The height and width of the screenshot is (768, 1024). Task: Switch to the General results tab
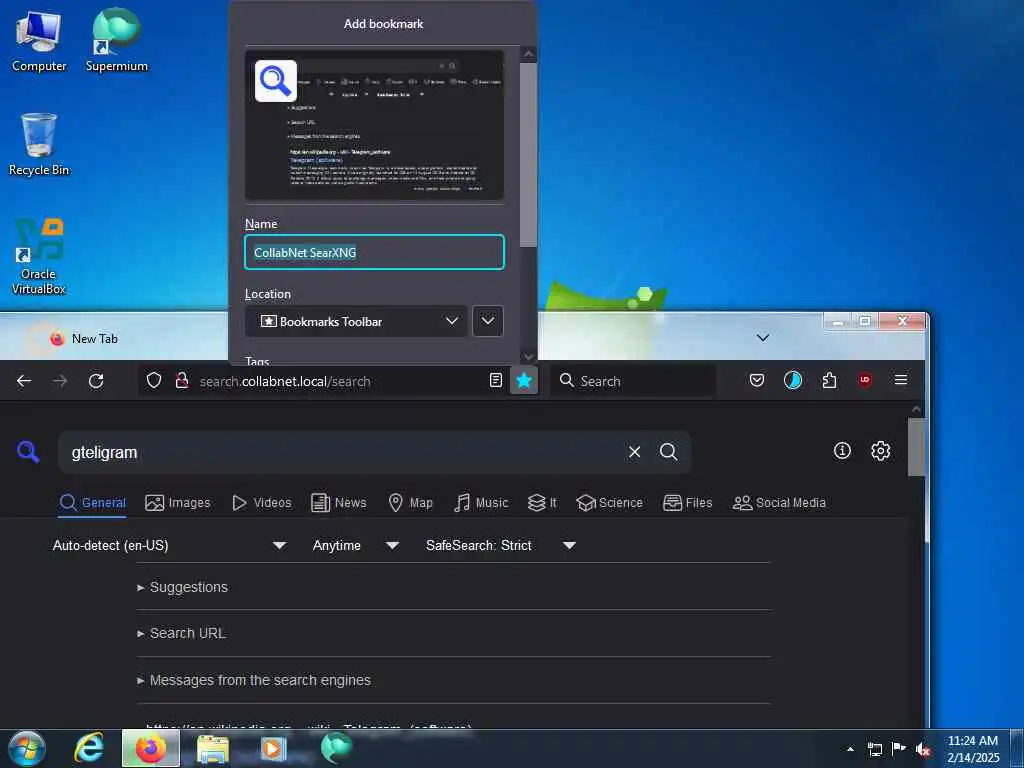click(x=92, y=503)
